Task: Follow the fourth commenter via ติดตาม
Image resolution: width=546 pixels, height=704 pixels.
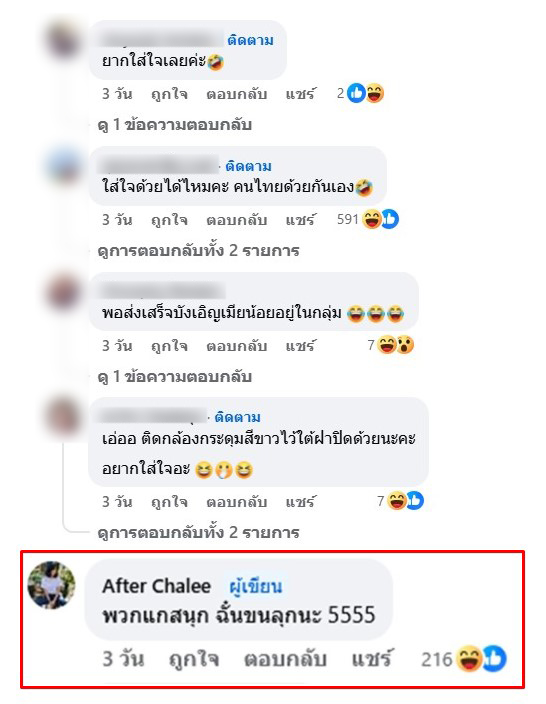Action: coord(237,417)
